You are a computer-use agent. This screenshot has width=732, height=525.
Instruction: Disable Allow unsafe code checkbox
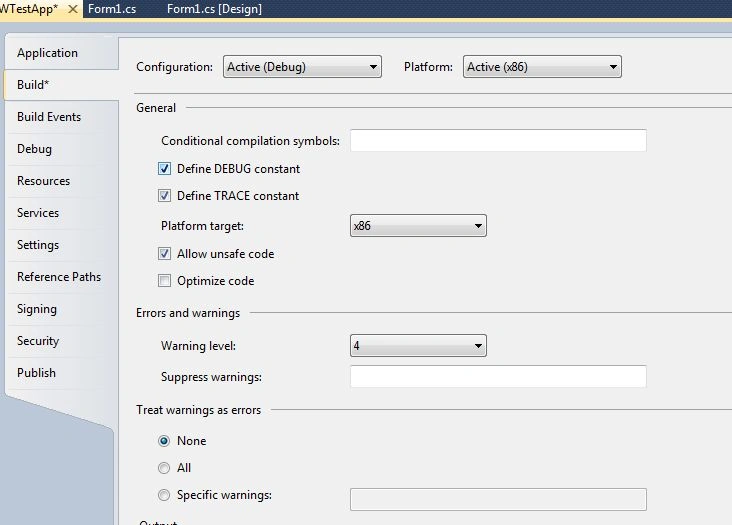164,253
